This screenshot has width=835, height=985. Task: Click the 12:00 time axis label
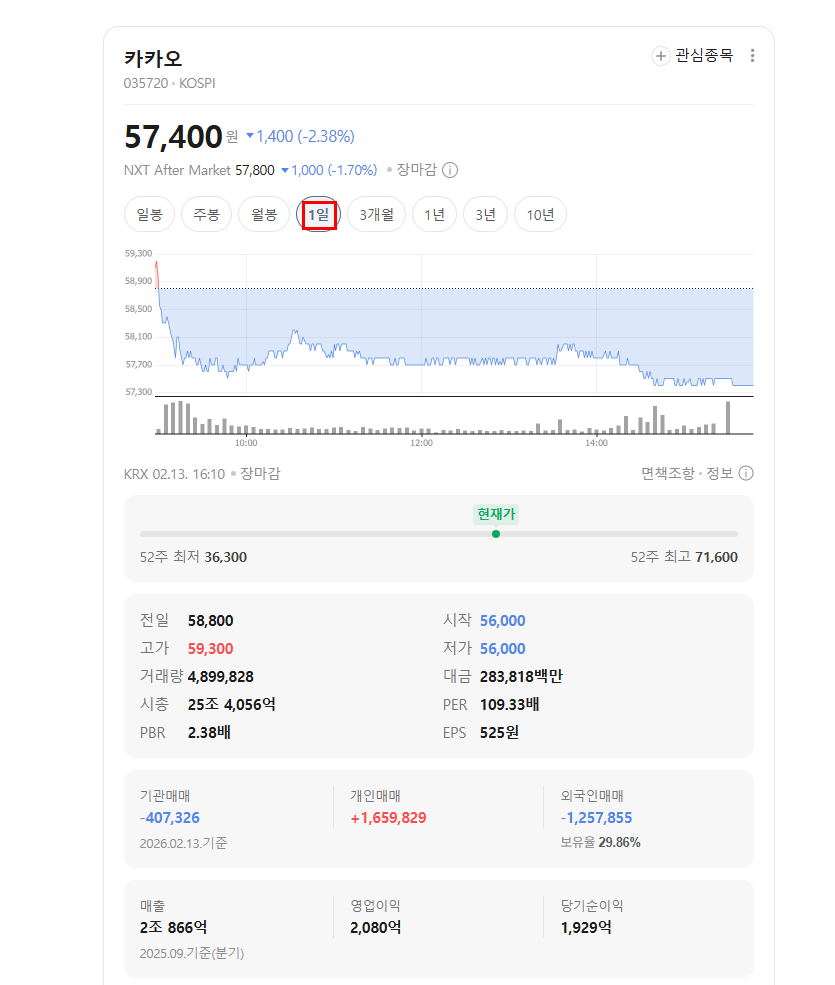coord(422,443)
